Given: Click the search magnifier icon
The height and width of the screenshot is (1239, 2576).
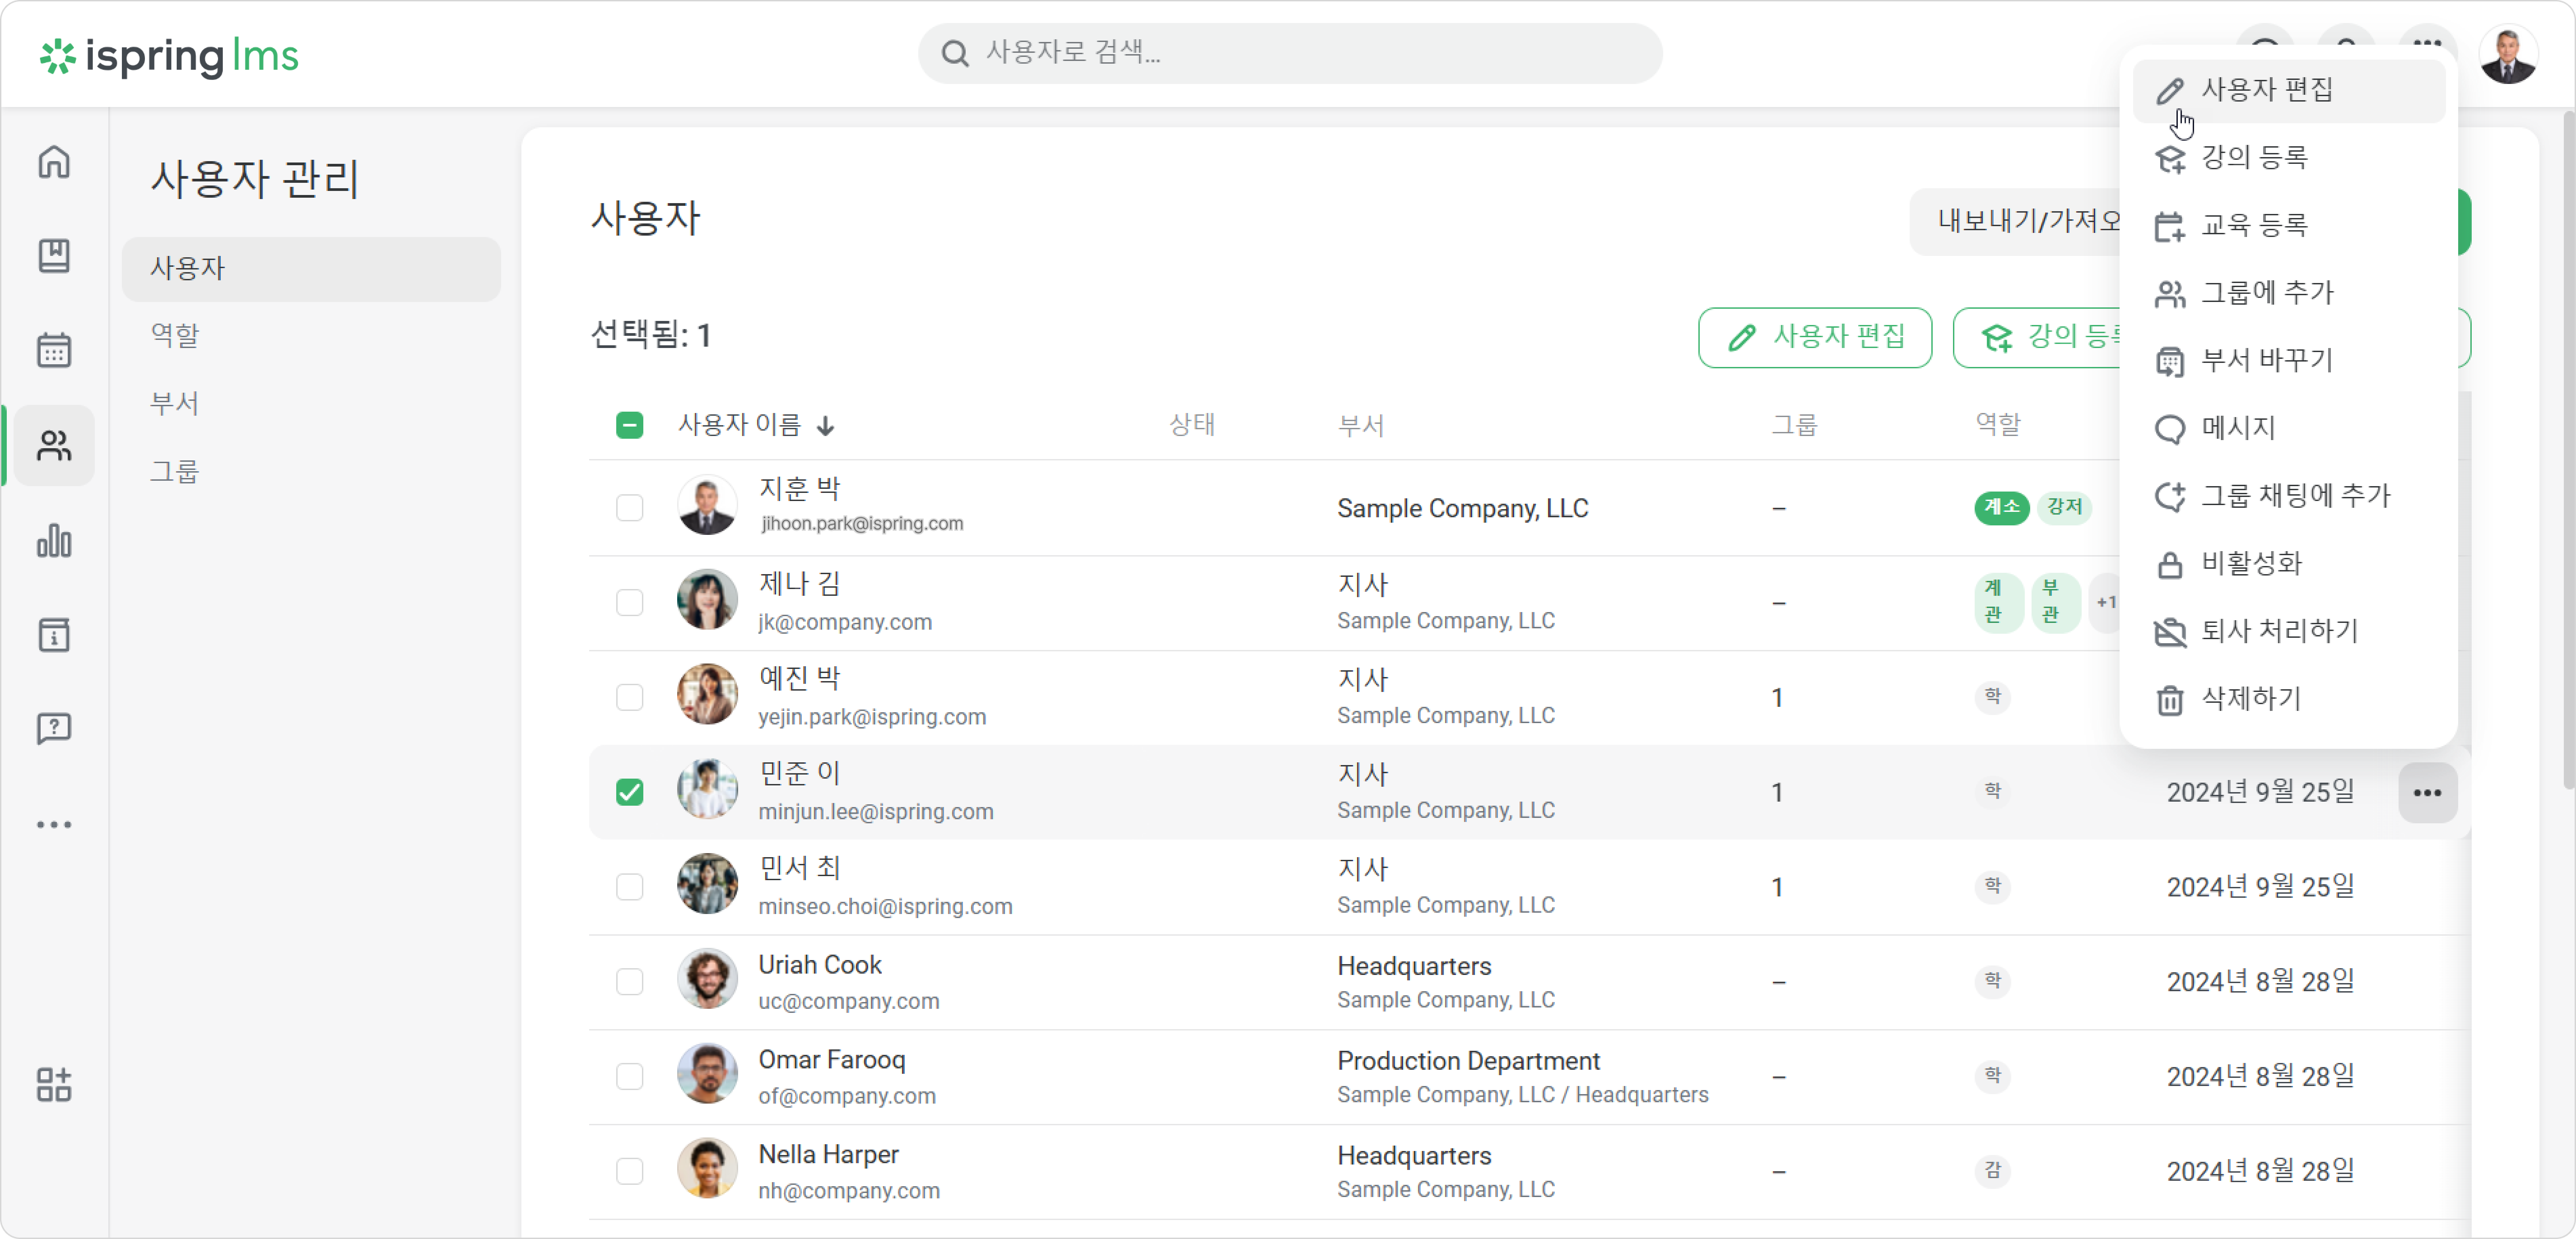Looking at the screenshot, I should [955, 53].
